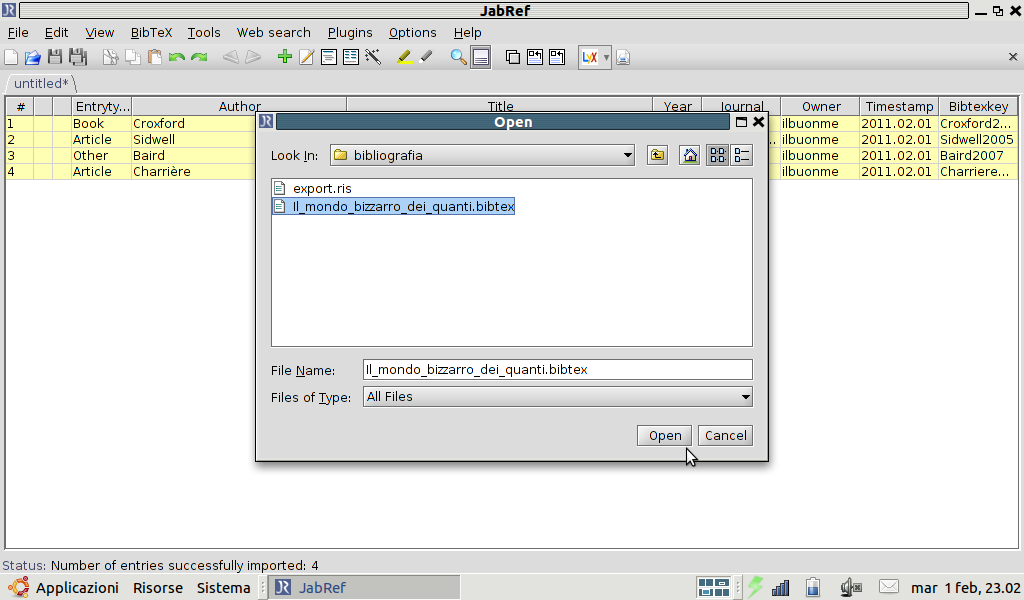This screenshot has width=1024, height=600.
Task: Click the Cancel button in the dialog
Action: [726, 435]
